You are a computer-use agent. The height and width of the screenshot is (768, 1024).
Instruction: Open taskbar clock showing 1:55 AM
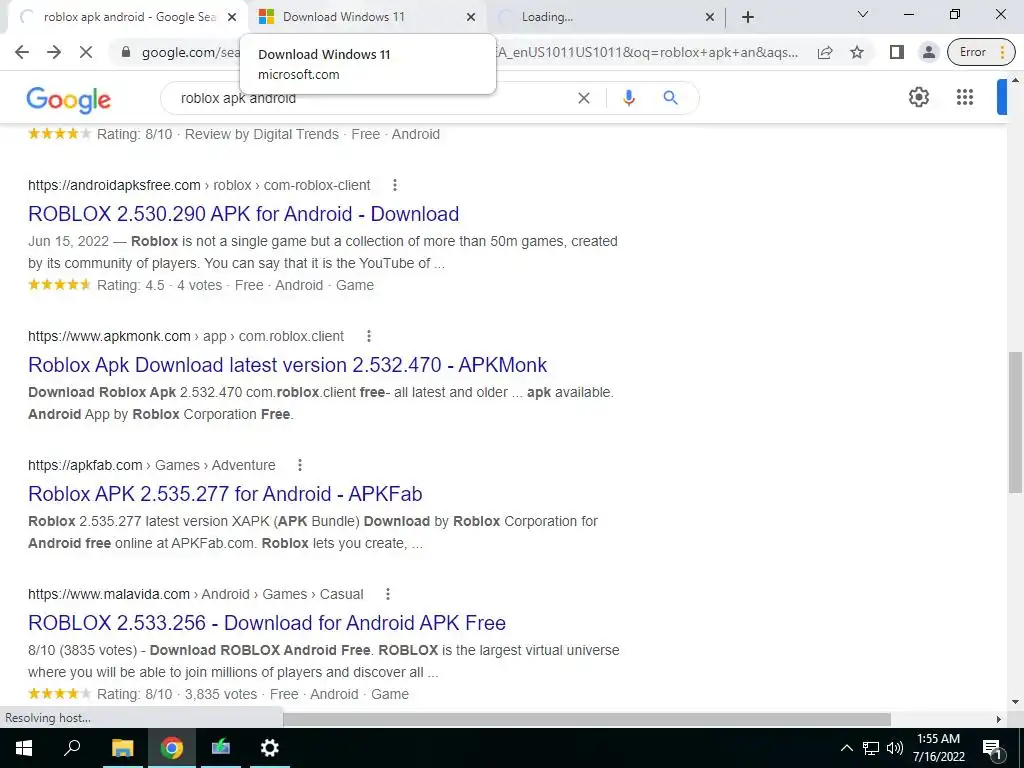pos(938,748)
